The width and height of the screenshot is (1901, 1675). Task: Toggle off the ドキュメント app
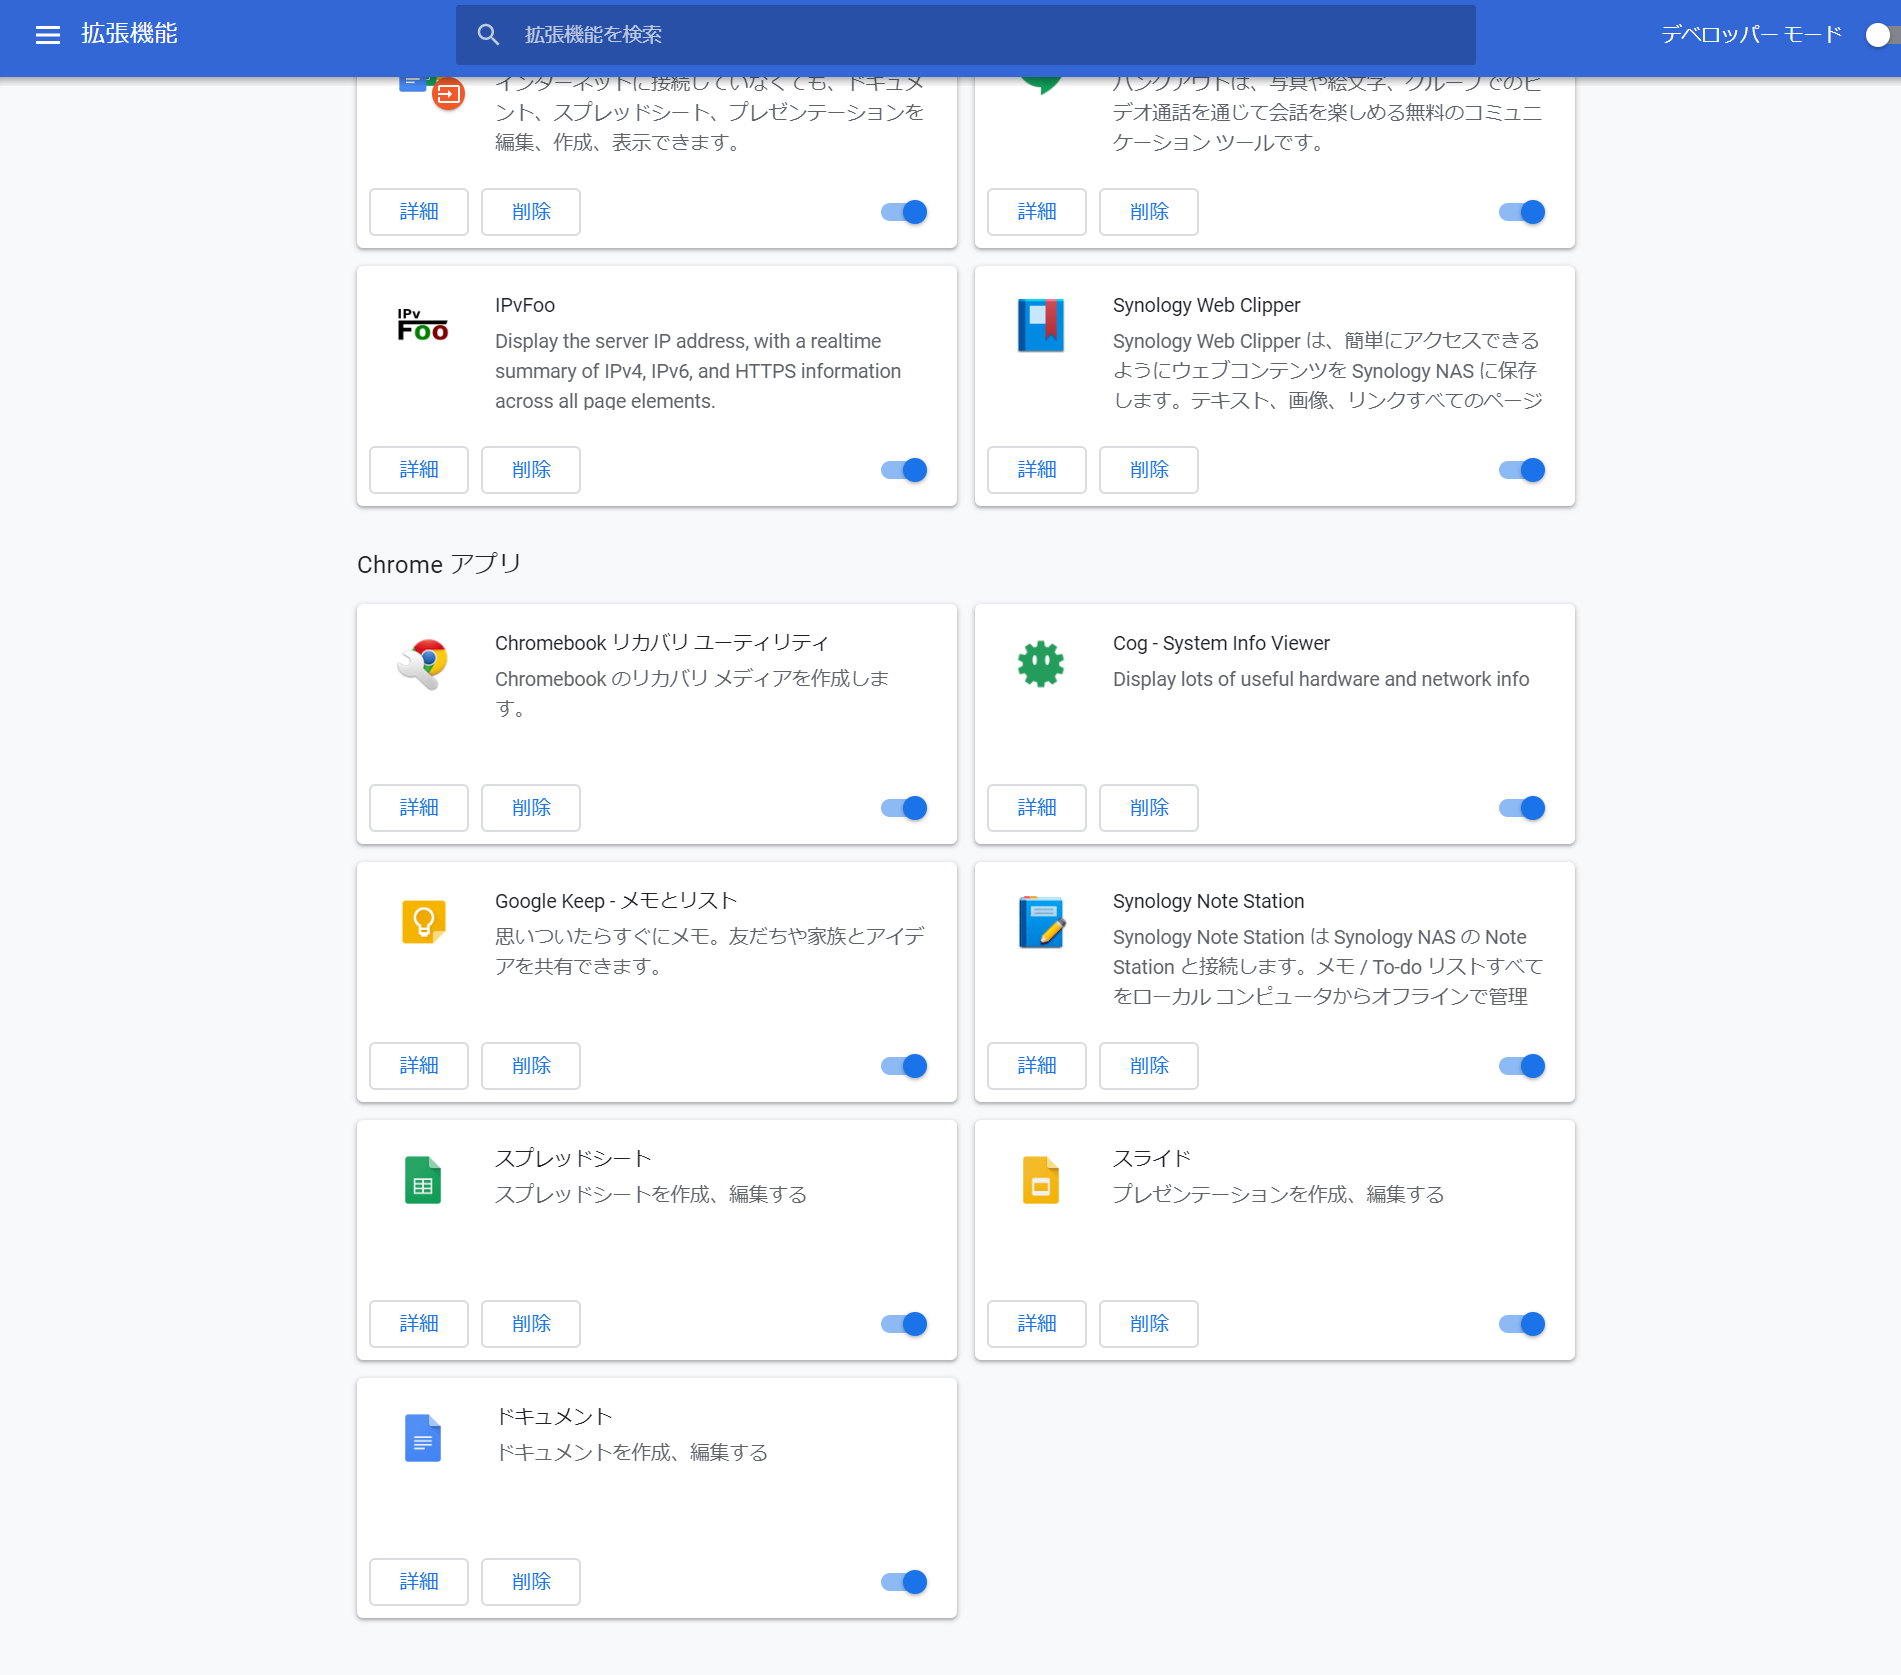point(904,1582)
